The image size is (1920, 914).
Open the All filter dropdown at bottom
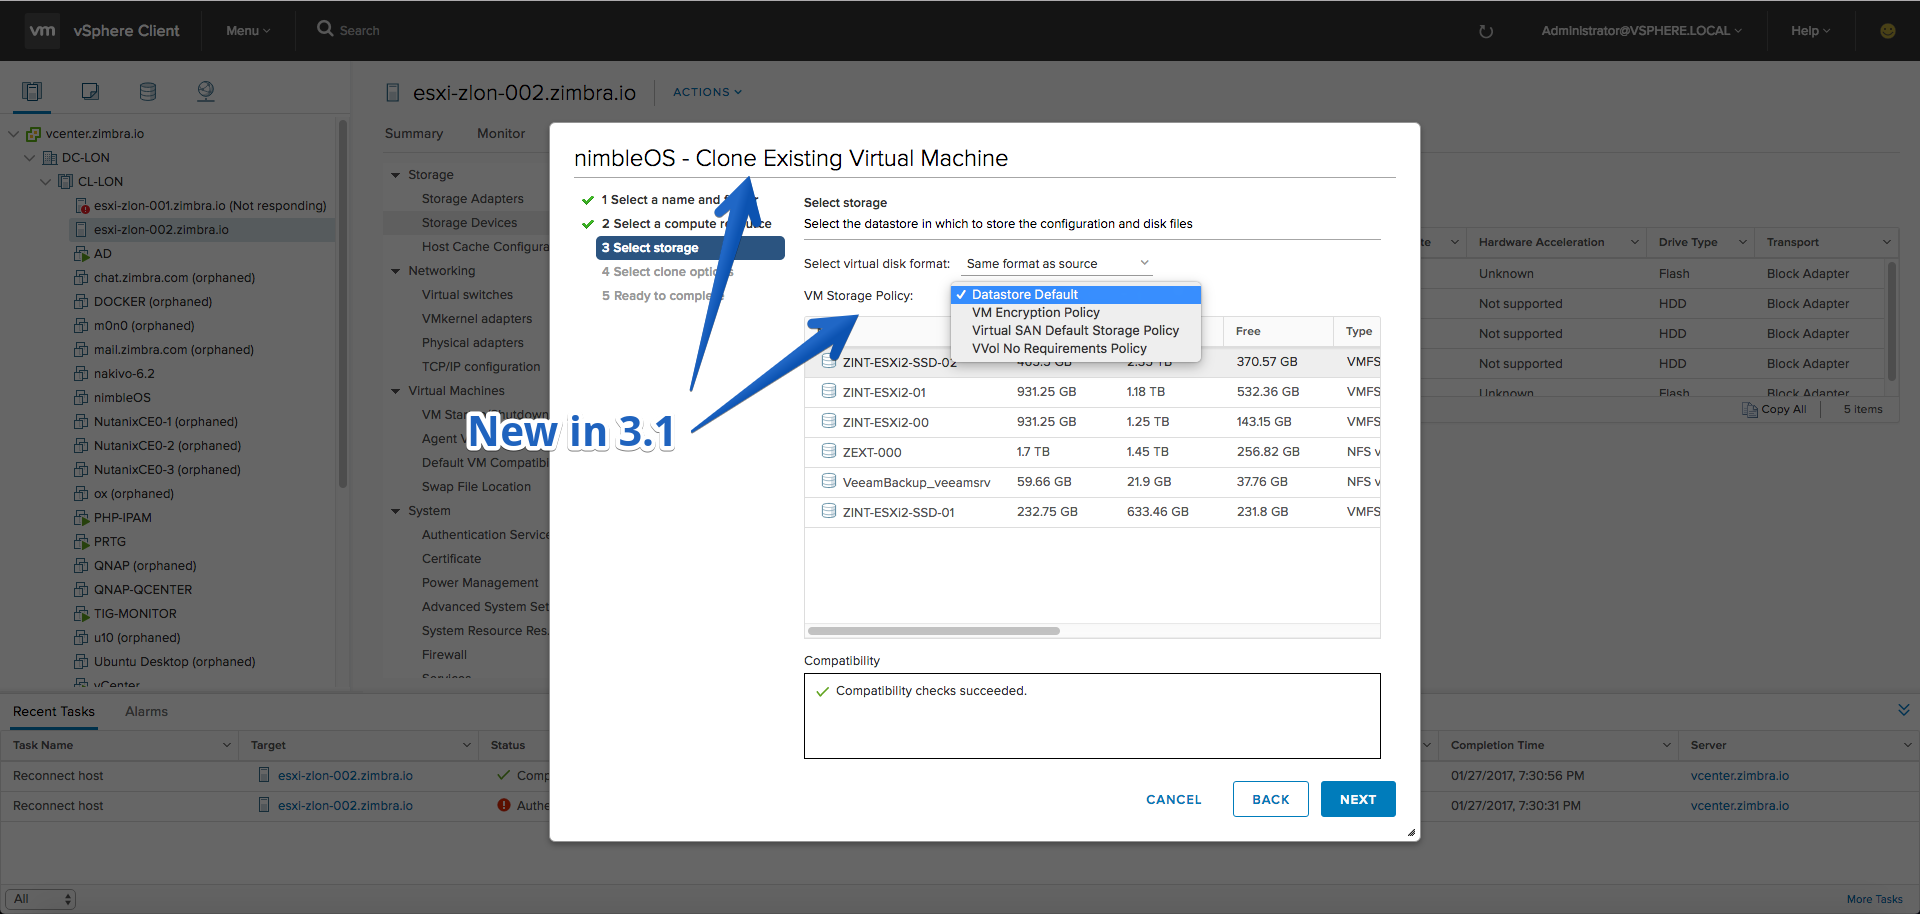point(40,899)
